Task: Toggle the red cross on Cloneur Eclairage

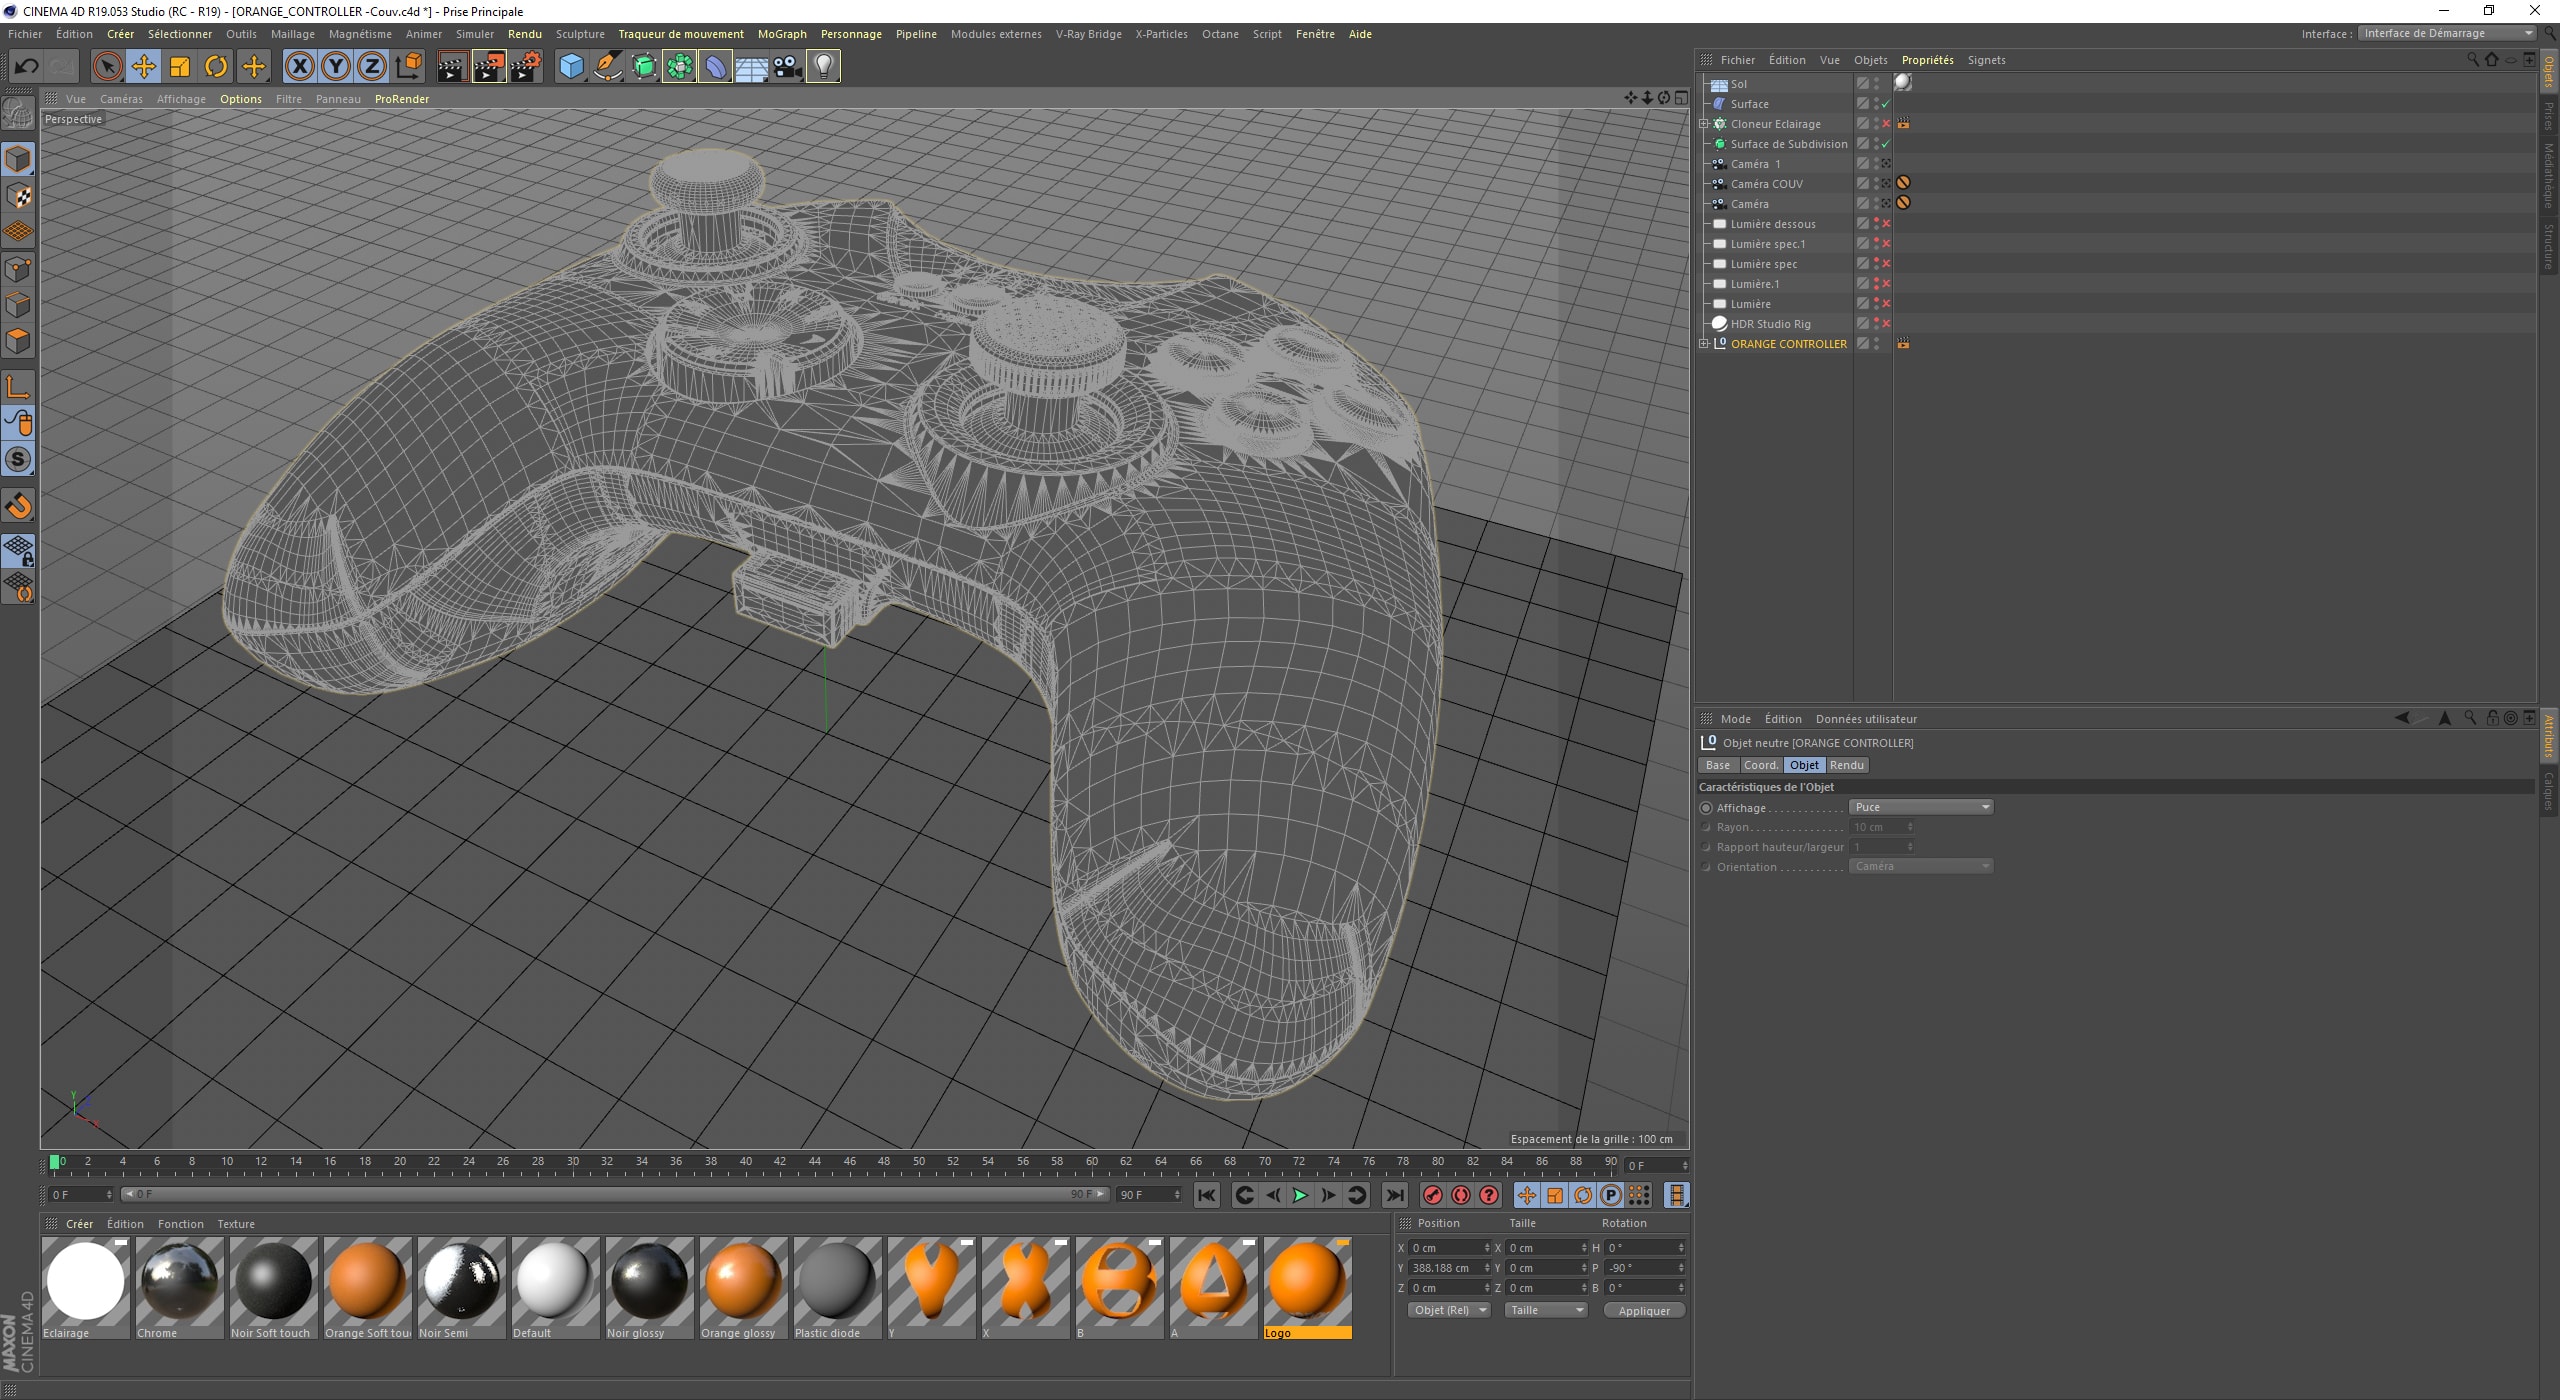Action: click(x=1886, y=124)
